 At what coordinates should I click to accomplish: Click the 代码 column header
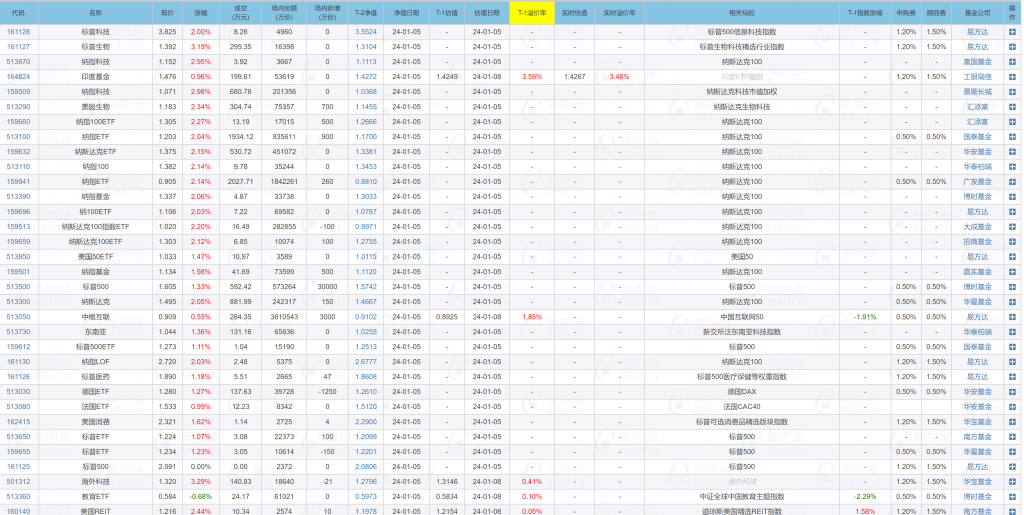click(18, 13)
